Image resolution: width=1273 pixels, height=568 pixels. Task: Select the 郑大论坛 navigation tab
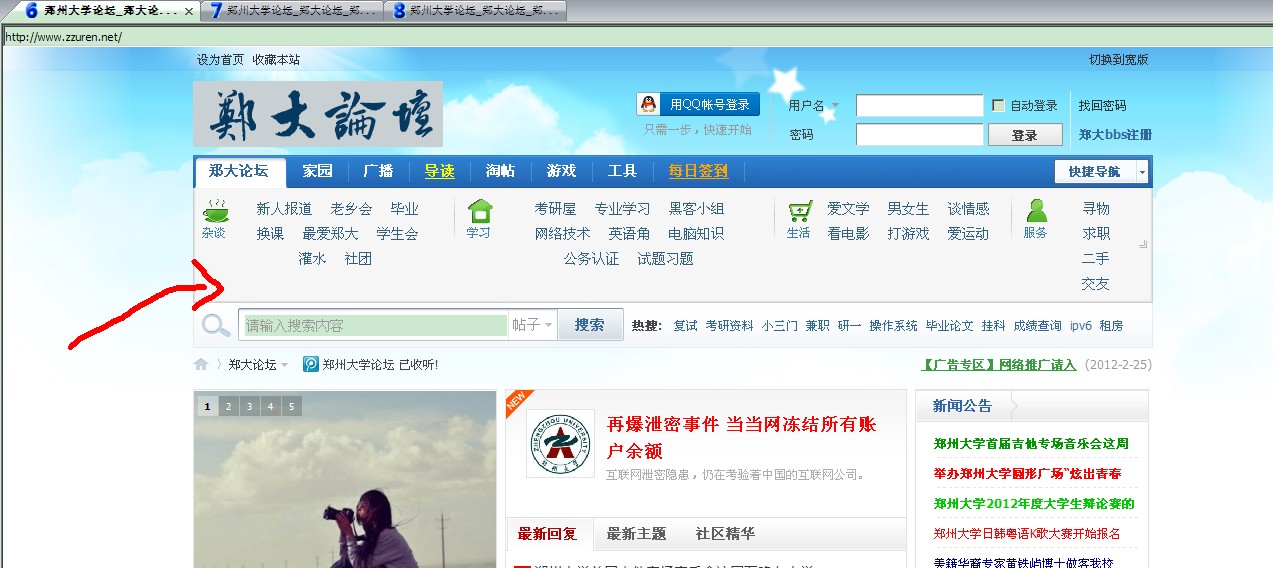[239, 171]
